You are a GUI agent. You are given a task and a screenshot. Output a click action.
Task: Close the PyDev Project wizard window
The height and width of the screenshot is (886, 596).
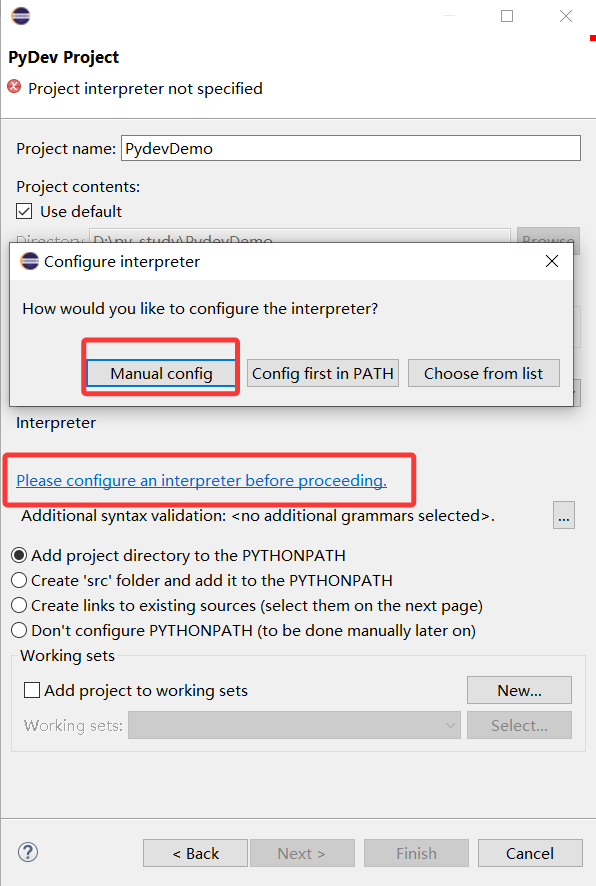coord(565,16)
